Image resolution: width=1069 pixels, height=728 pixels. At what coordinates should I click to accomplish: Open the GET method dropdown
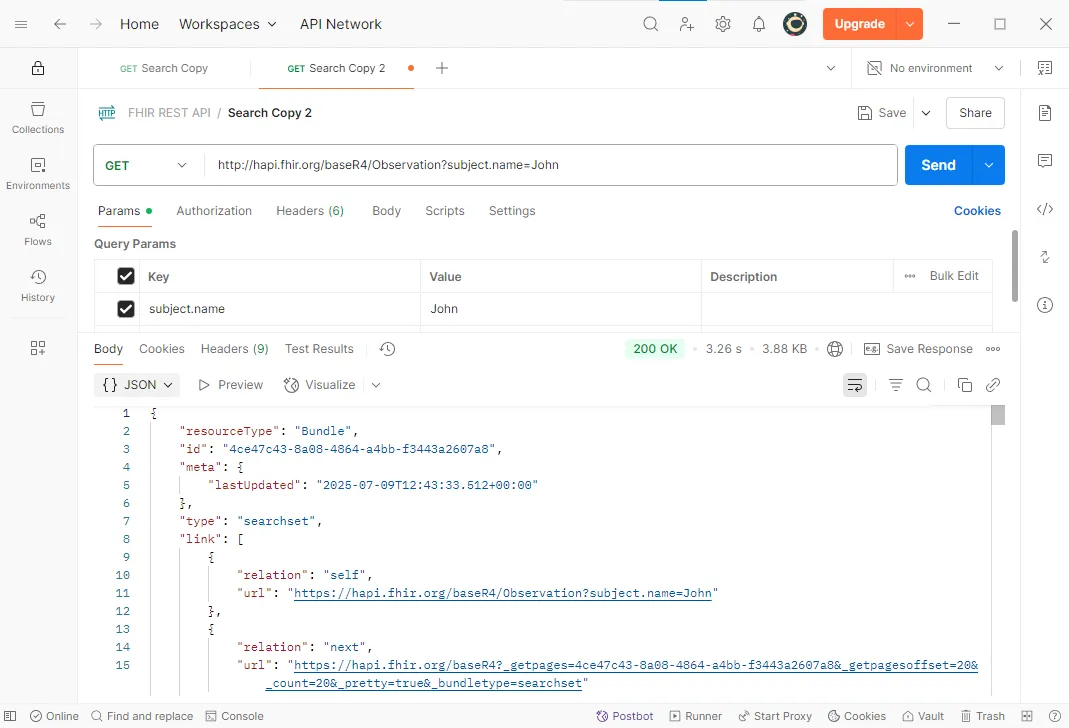(x=146, y=166)
